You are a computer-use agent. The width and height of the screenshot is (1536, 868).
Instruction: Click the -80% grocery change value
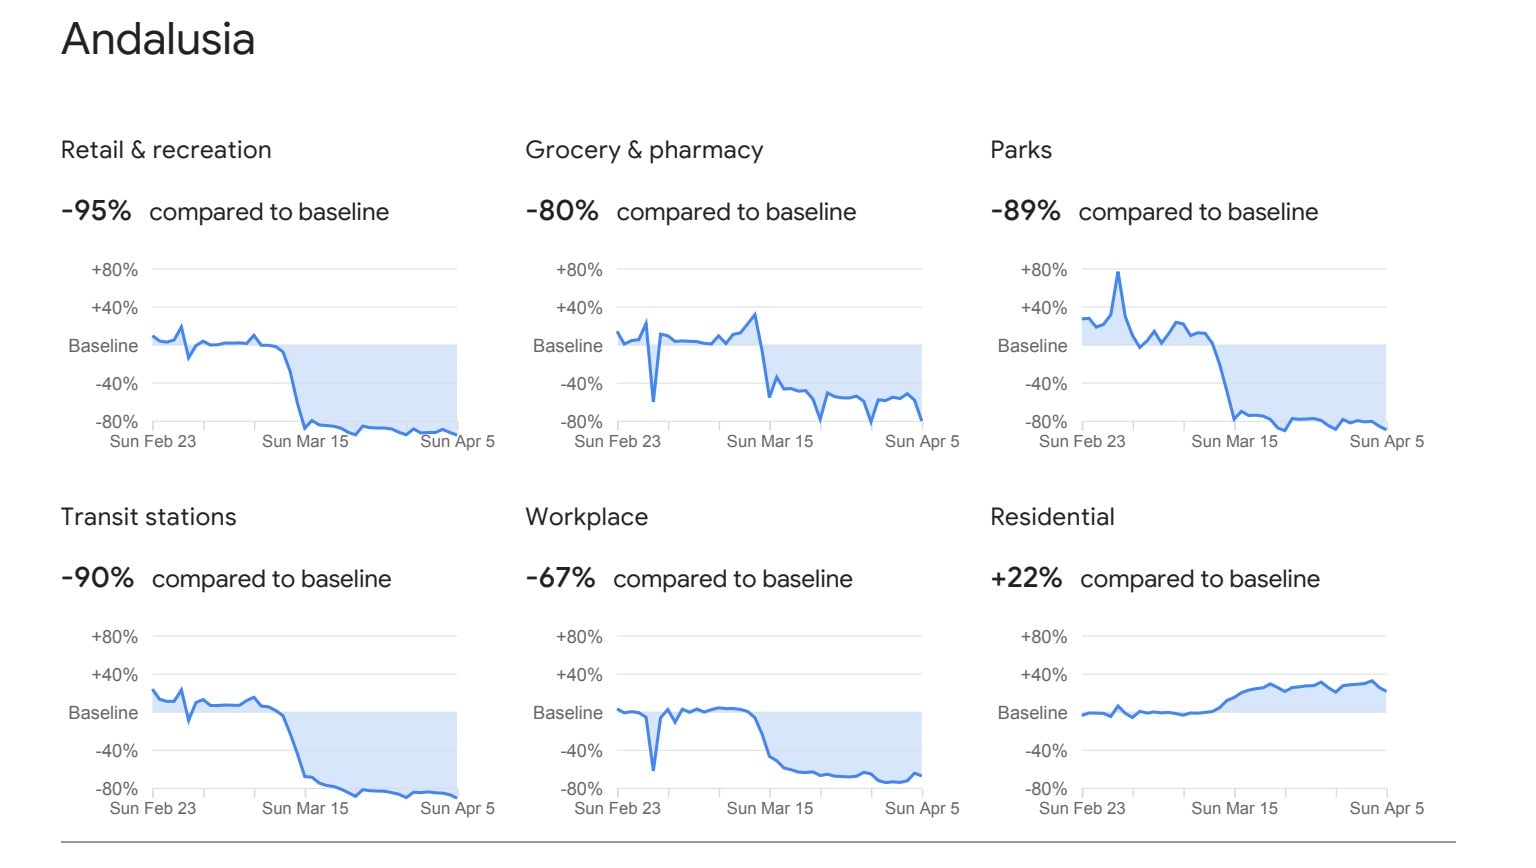click(x=562, y=211)
